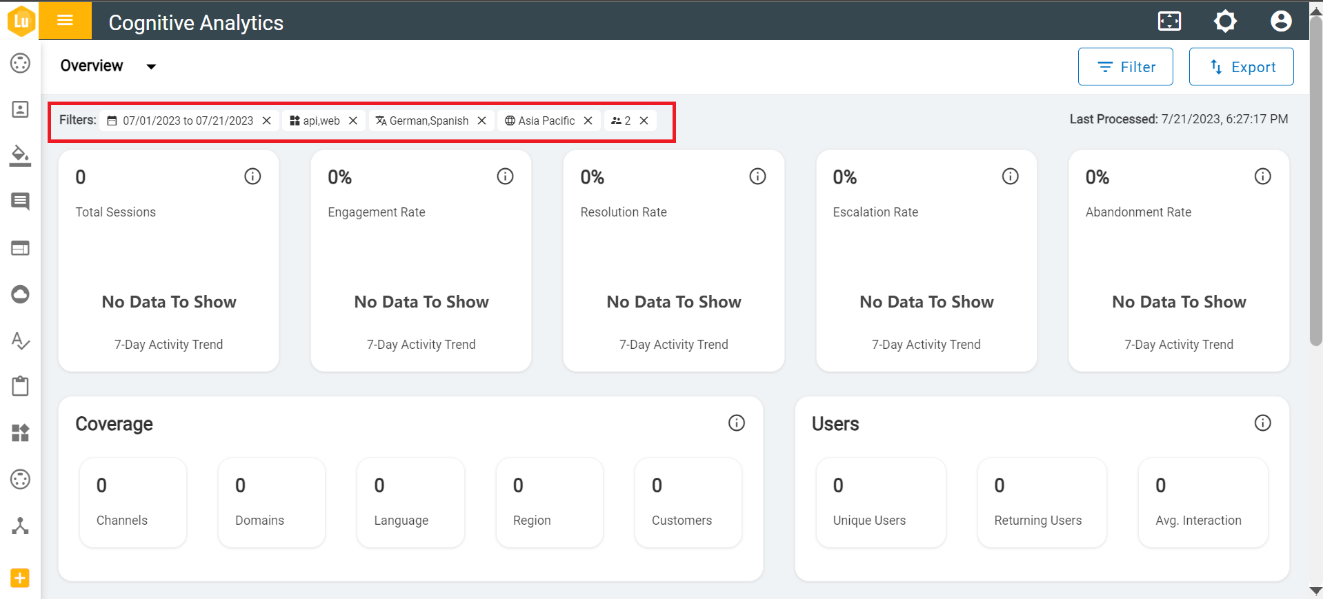Open the widgets icon in sidebar

click(x=20, y=433)
